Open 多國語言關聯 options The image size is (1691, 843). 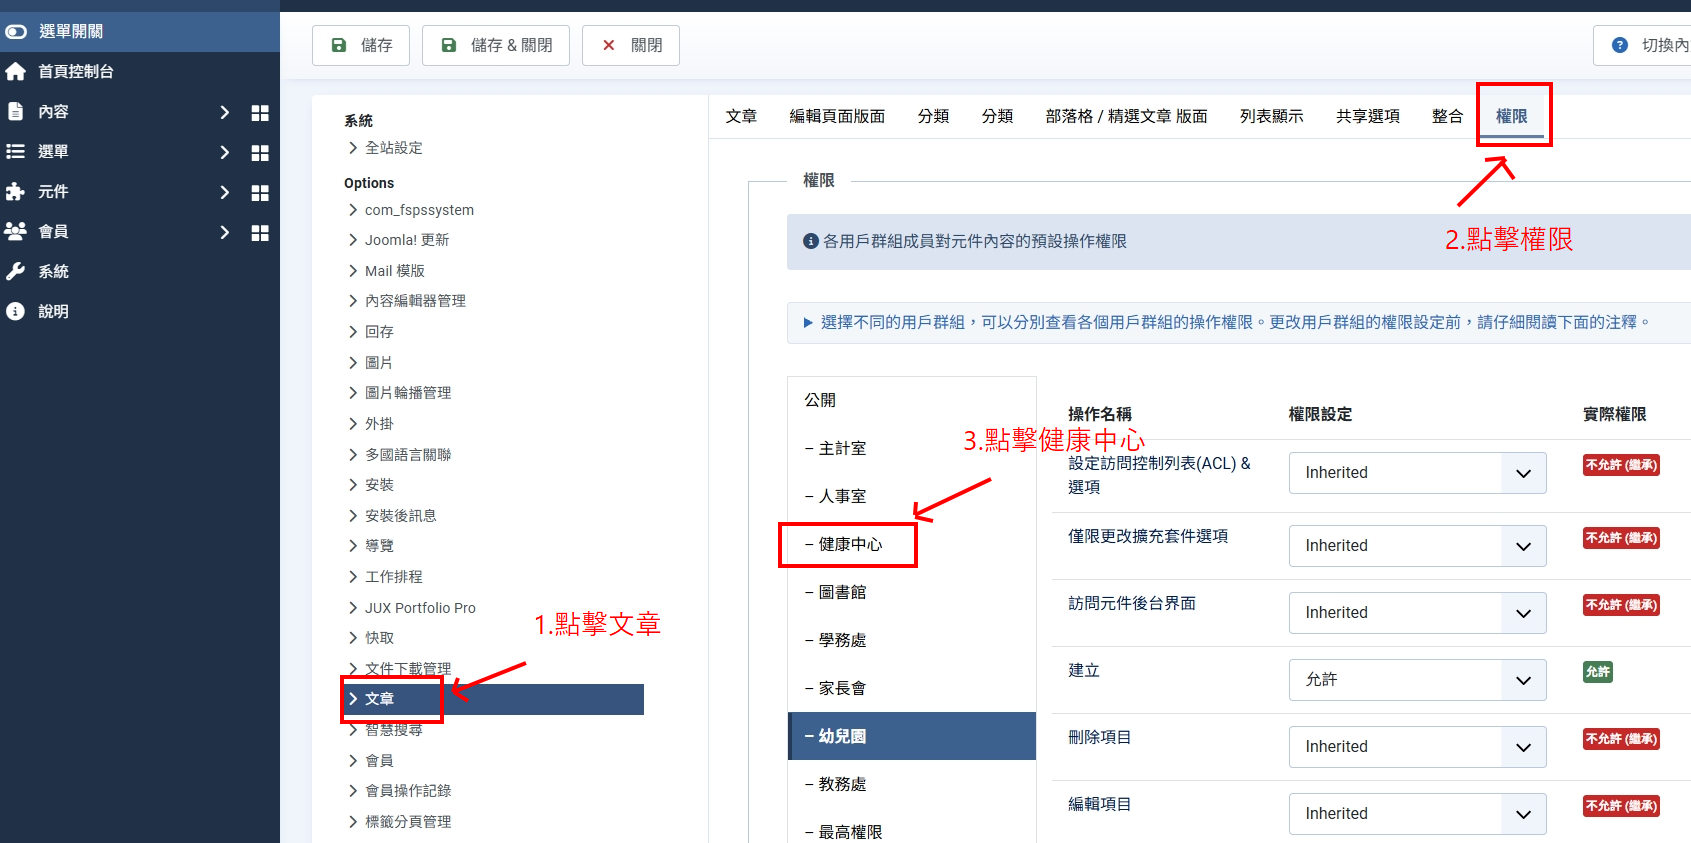408,455
